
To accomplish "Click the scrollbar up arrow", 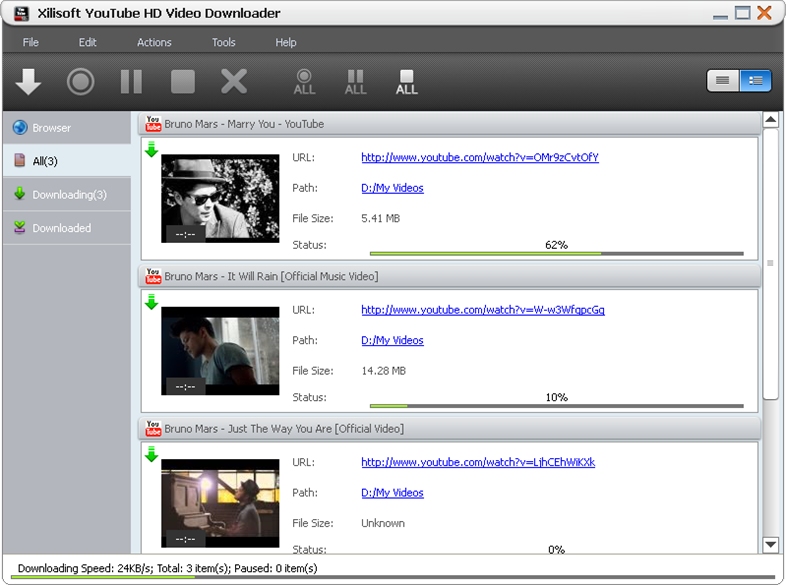I will (770, 120).
